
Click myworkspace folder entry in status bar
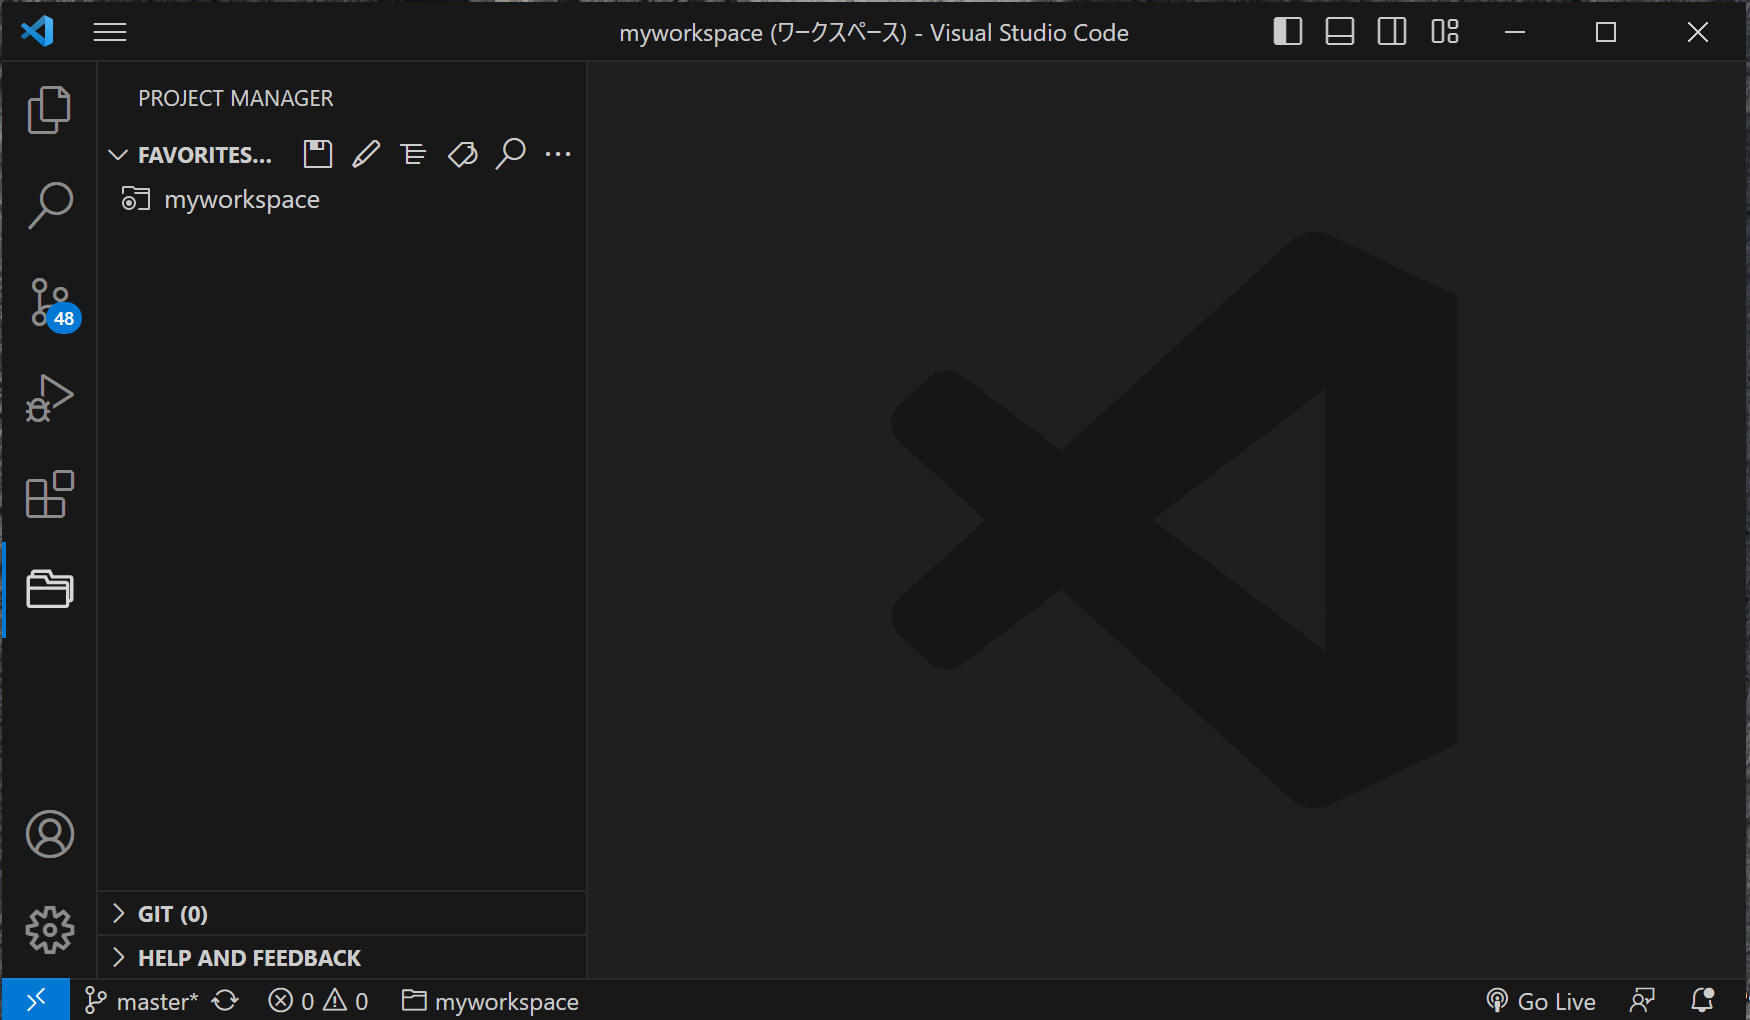pos(490,1001)
